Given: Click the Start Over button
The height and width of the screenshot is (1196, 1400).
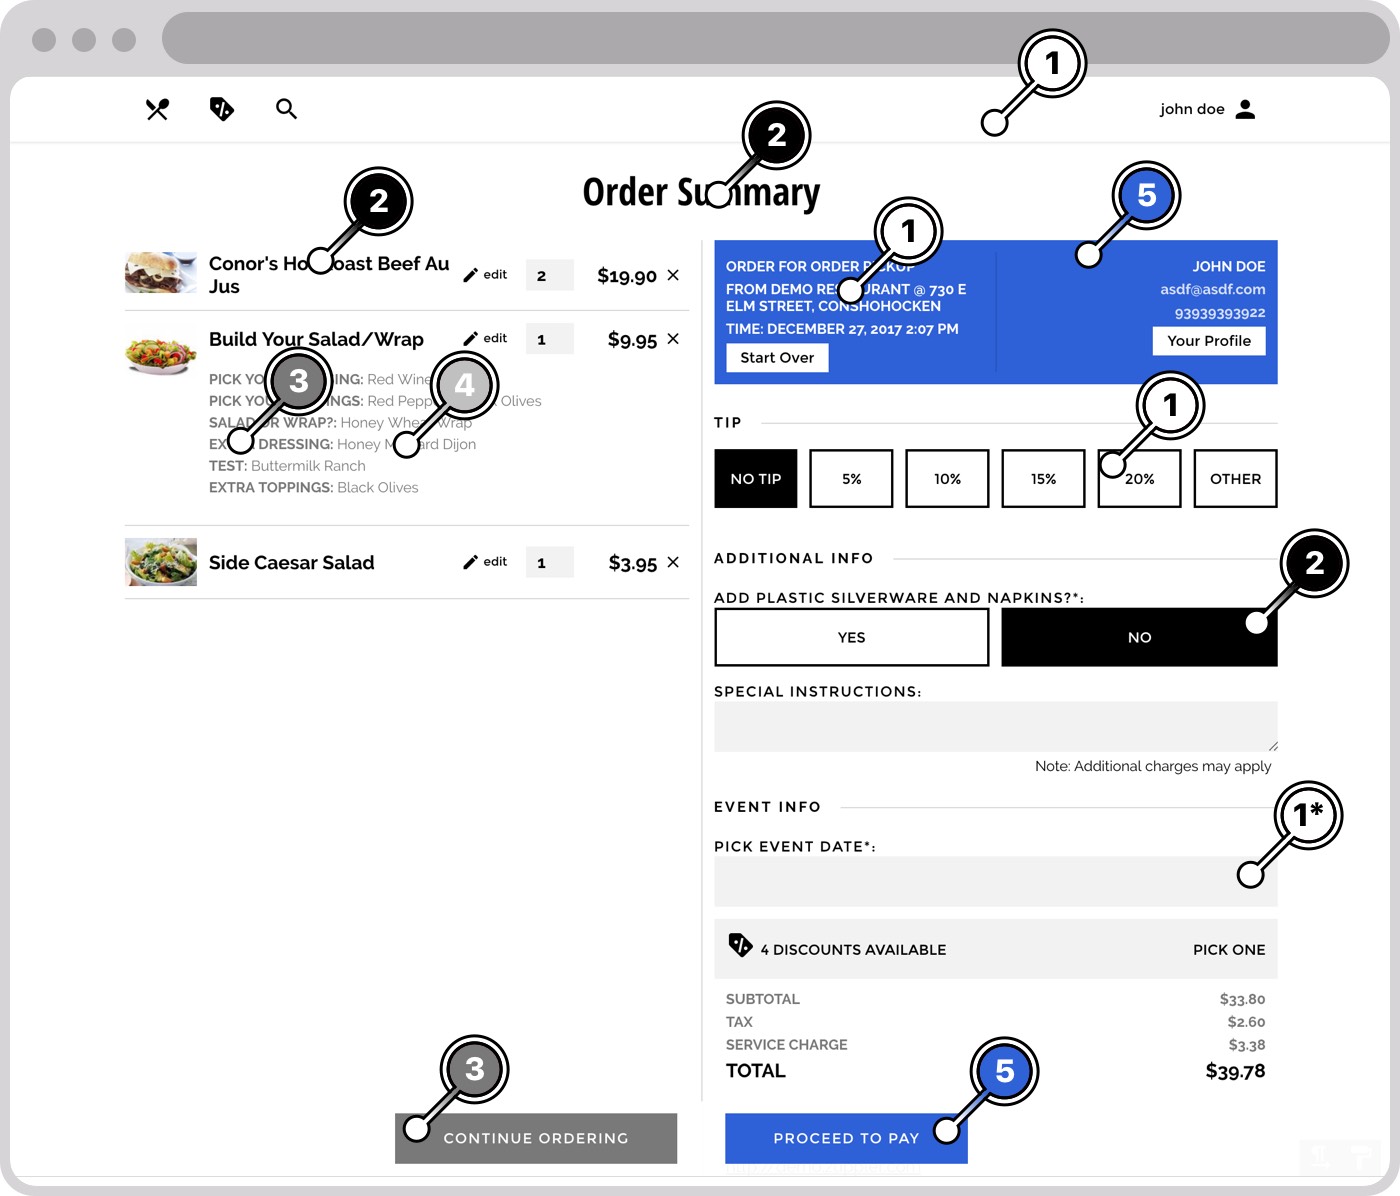Looking at the screenshot, I should coord(777,357).
